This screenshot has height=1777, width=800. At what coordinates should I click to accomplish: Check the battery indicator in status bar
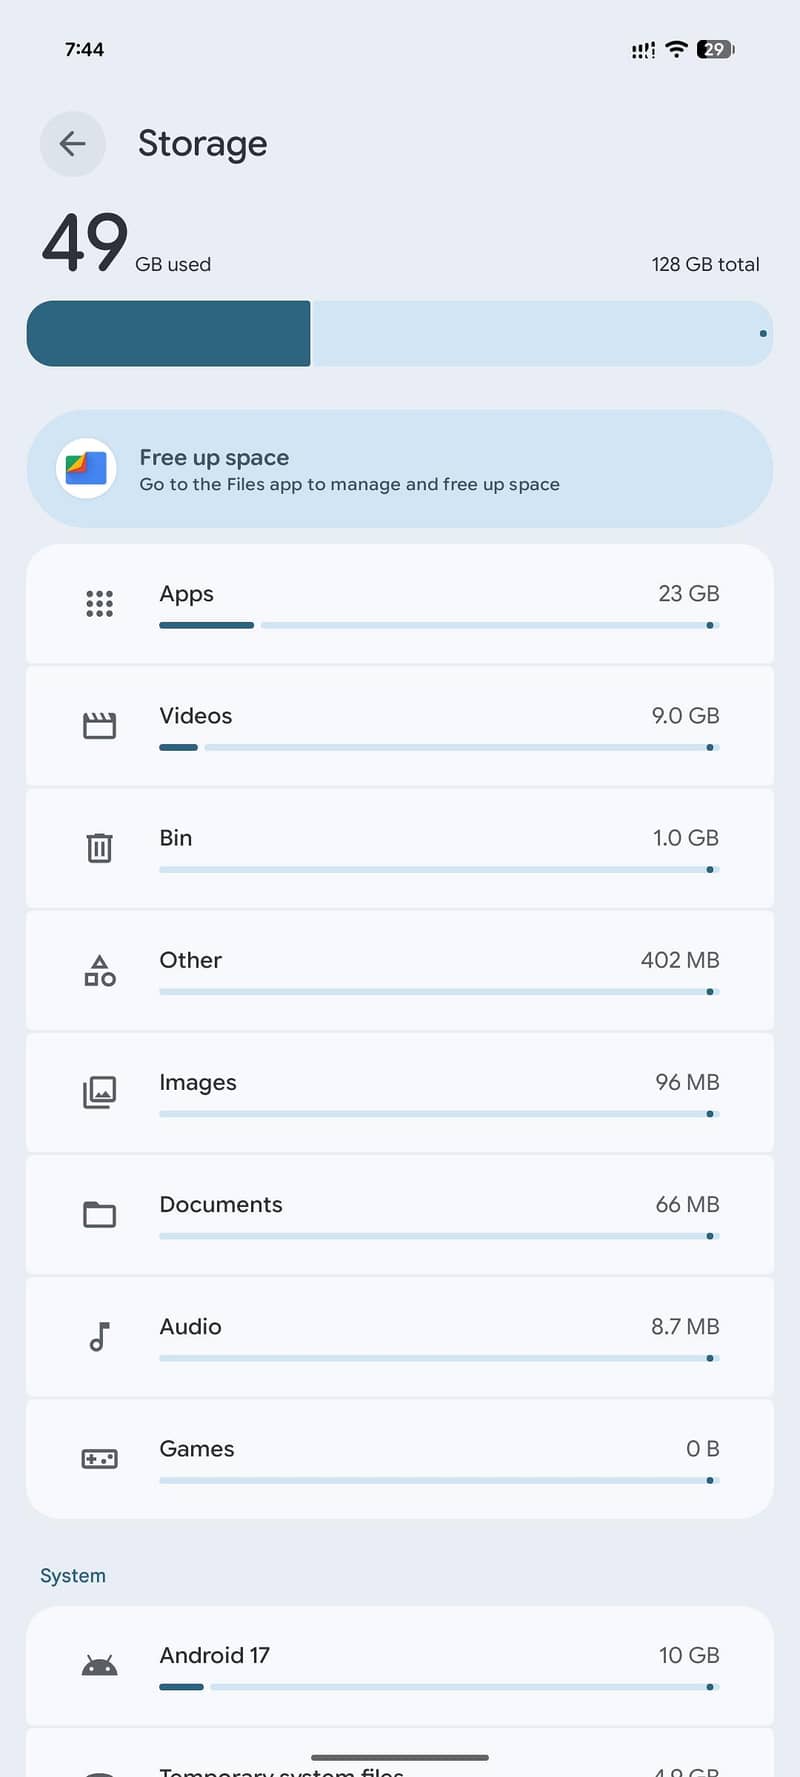point(716,49)
